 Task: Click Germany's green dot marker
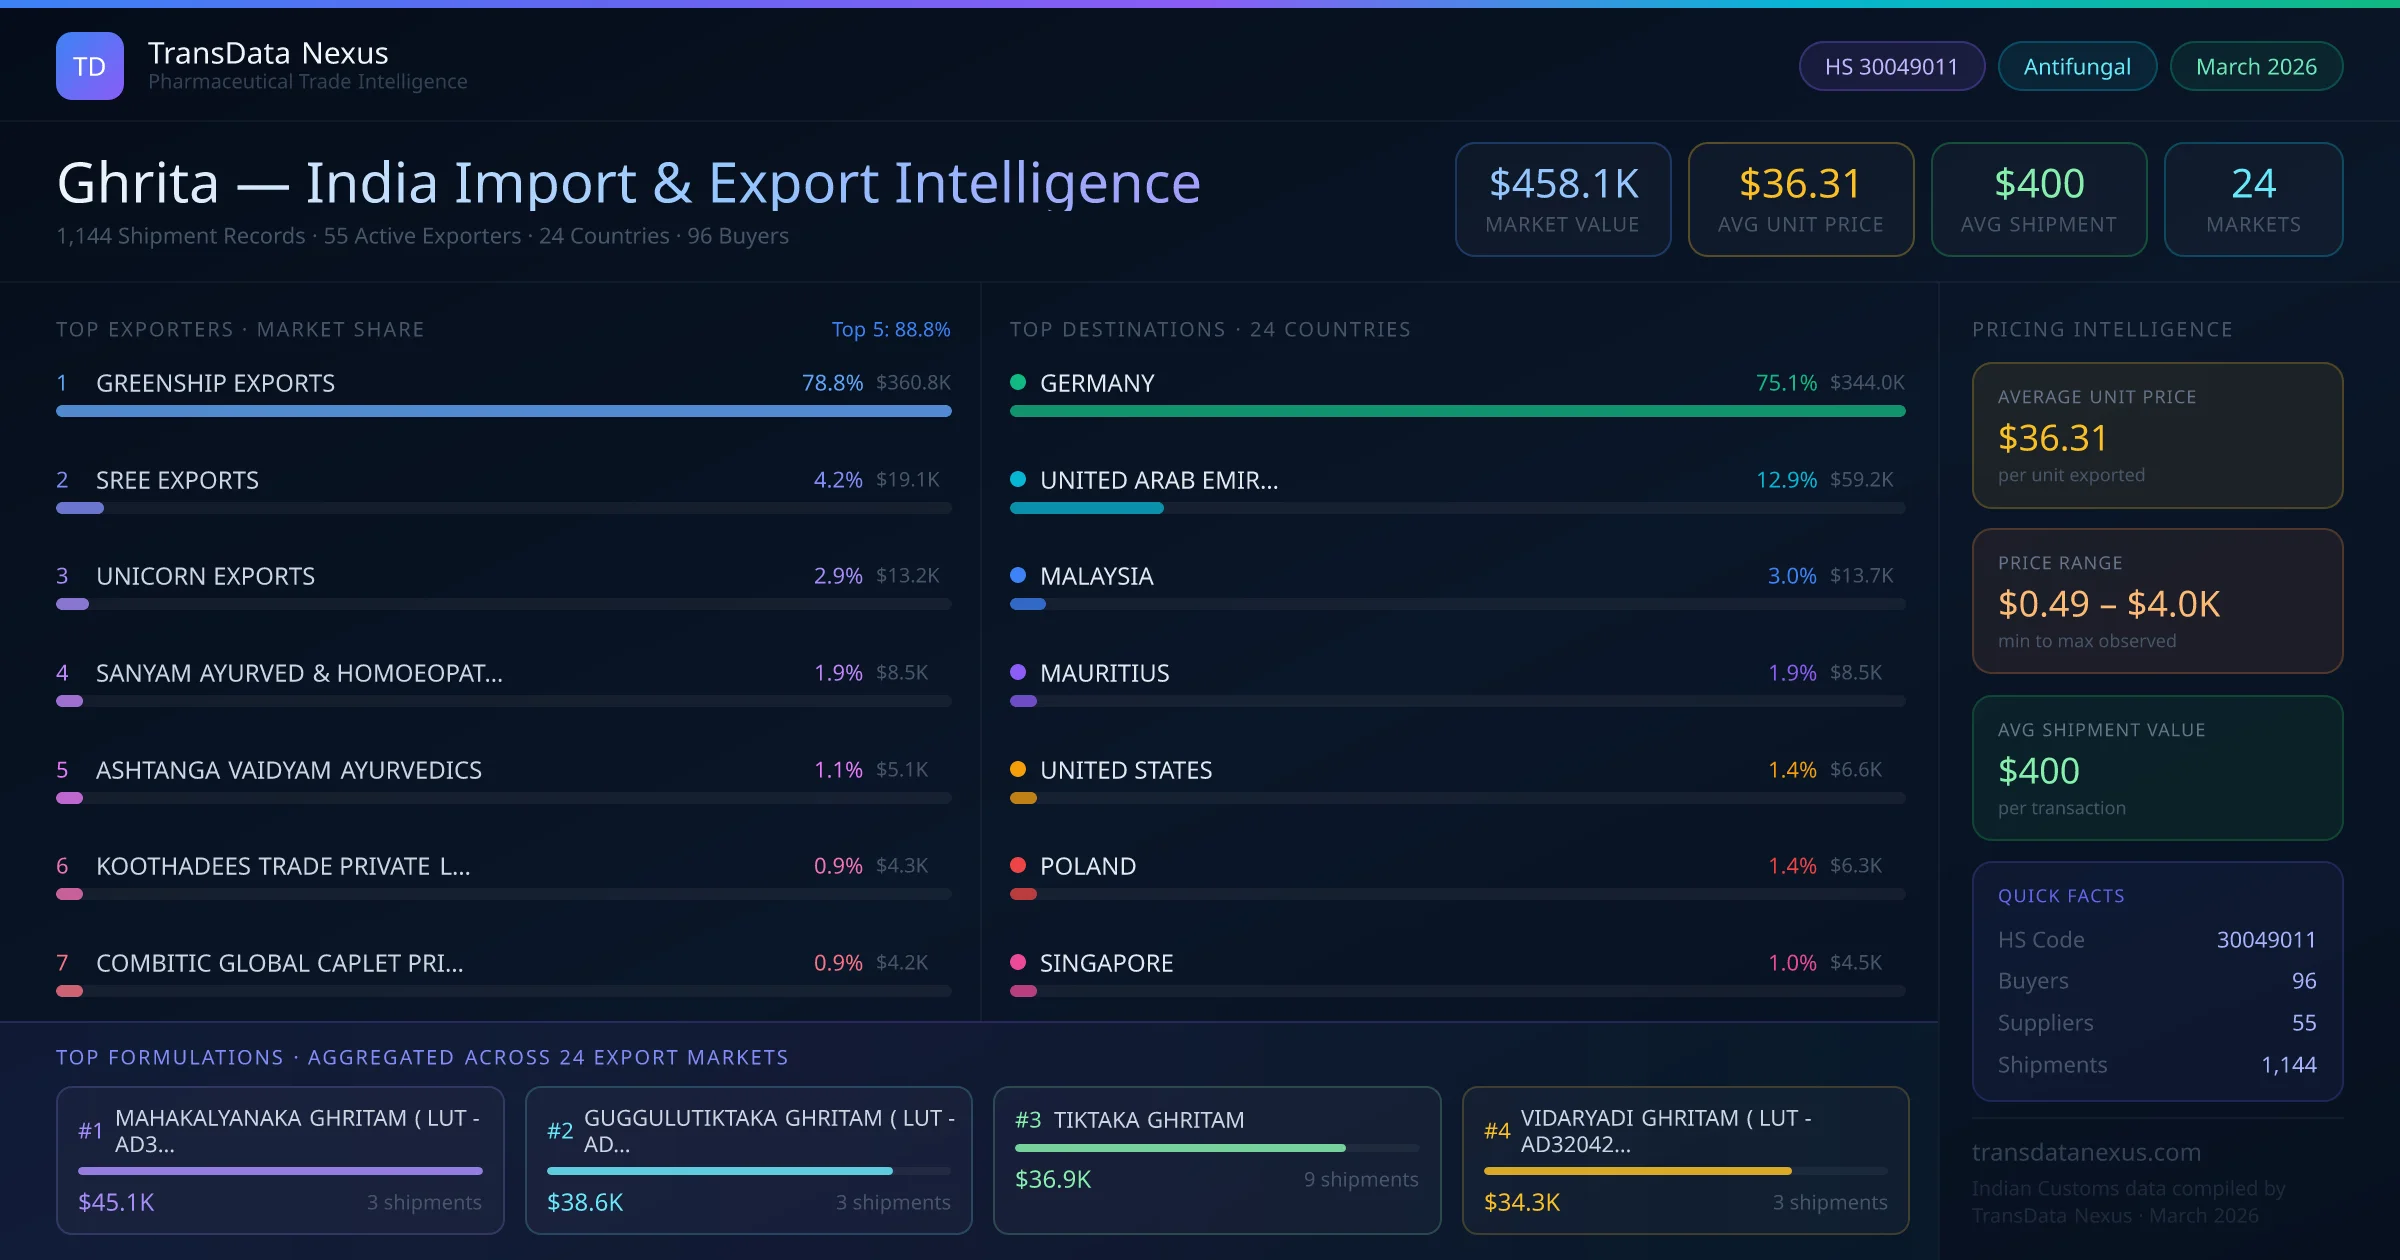click(x=1018, y=382)
